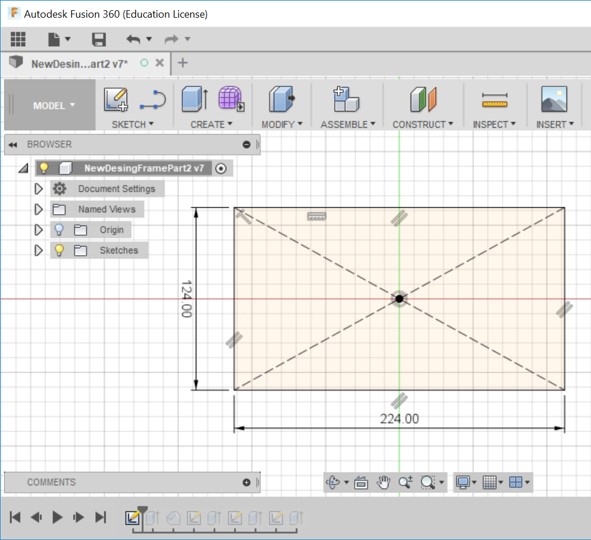Toggle the activate radio on NewDesingFramePart2
591x540 pixels.
(221, 168)
